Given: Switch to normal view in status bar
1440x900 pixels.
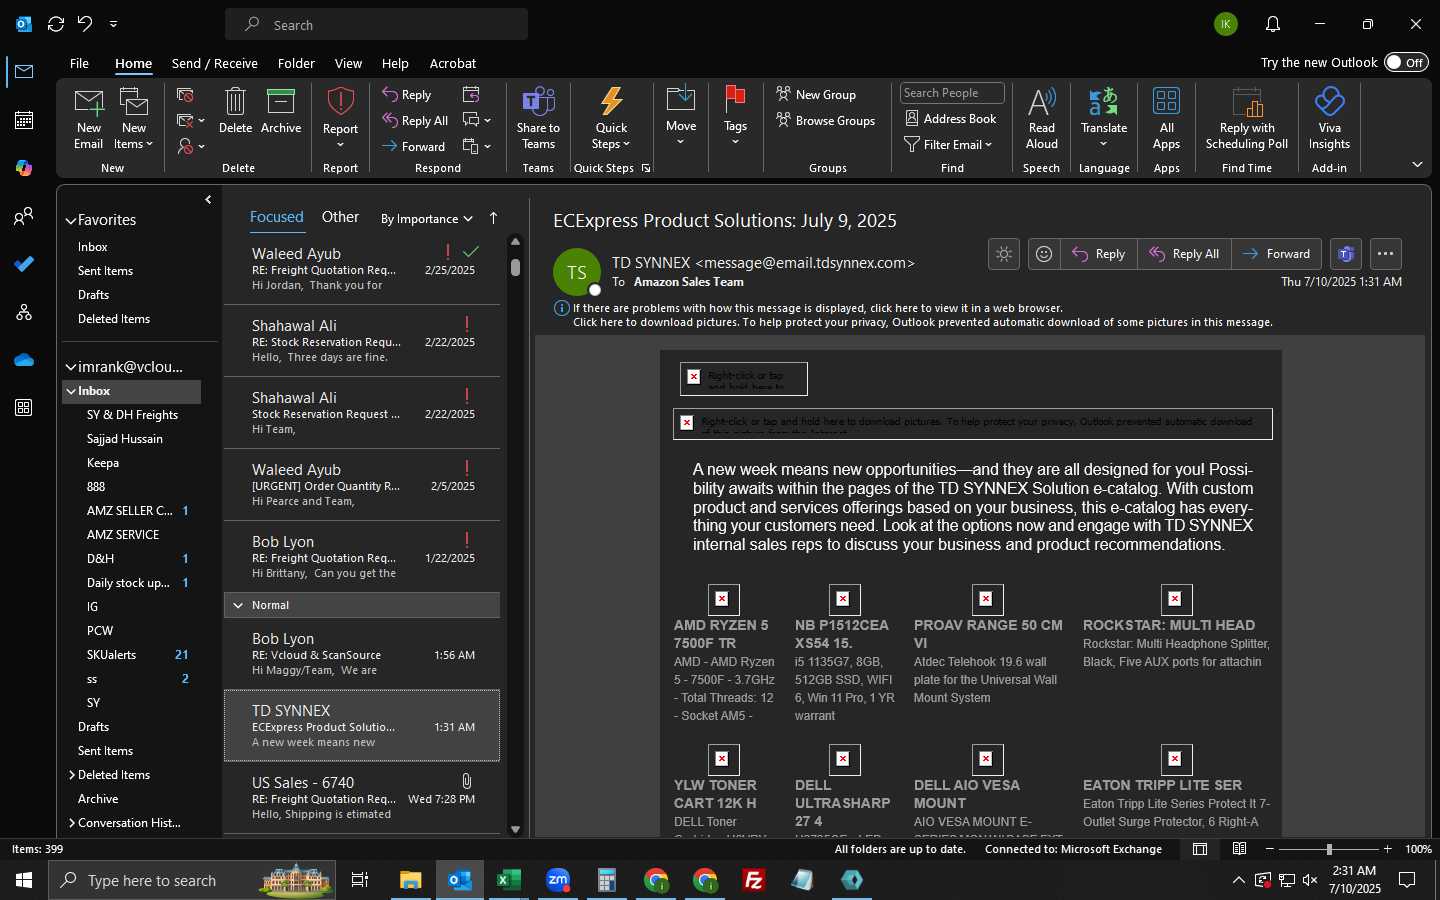Looking at the screenshot, I should click(1200, 849).
